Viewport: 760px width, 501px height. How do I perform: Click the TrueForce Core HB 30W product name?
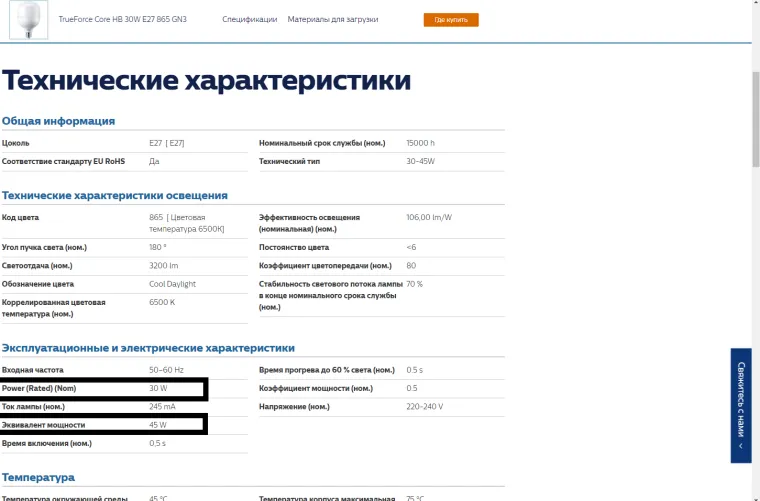[x=123, y=20]
